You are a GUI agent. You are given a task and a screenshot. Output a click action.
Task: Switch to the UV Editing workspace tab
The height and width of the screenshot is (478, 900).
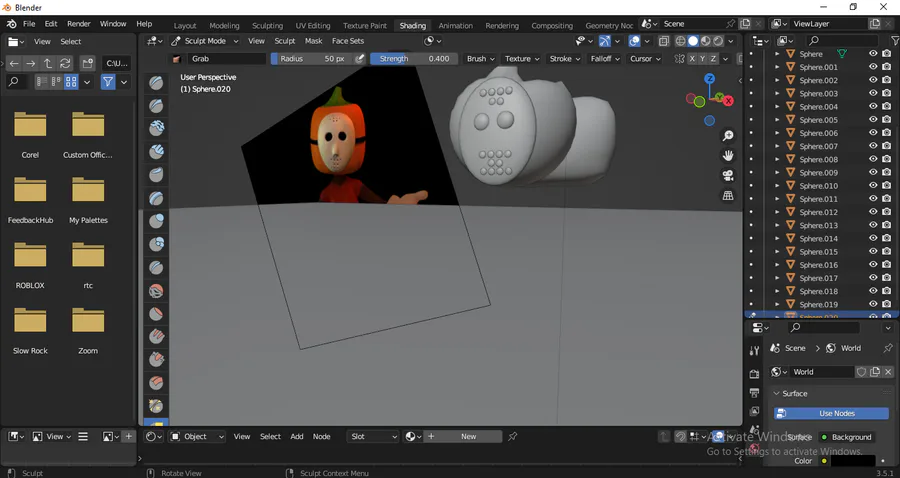tap(313, 25)
